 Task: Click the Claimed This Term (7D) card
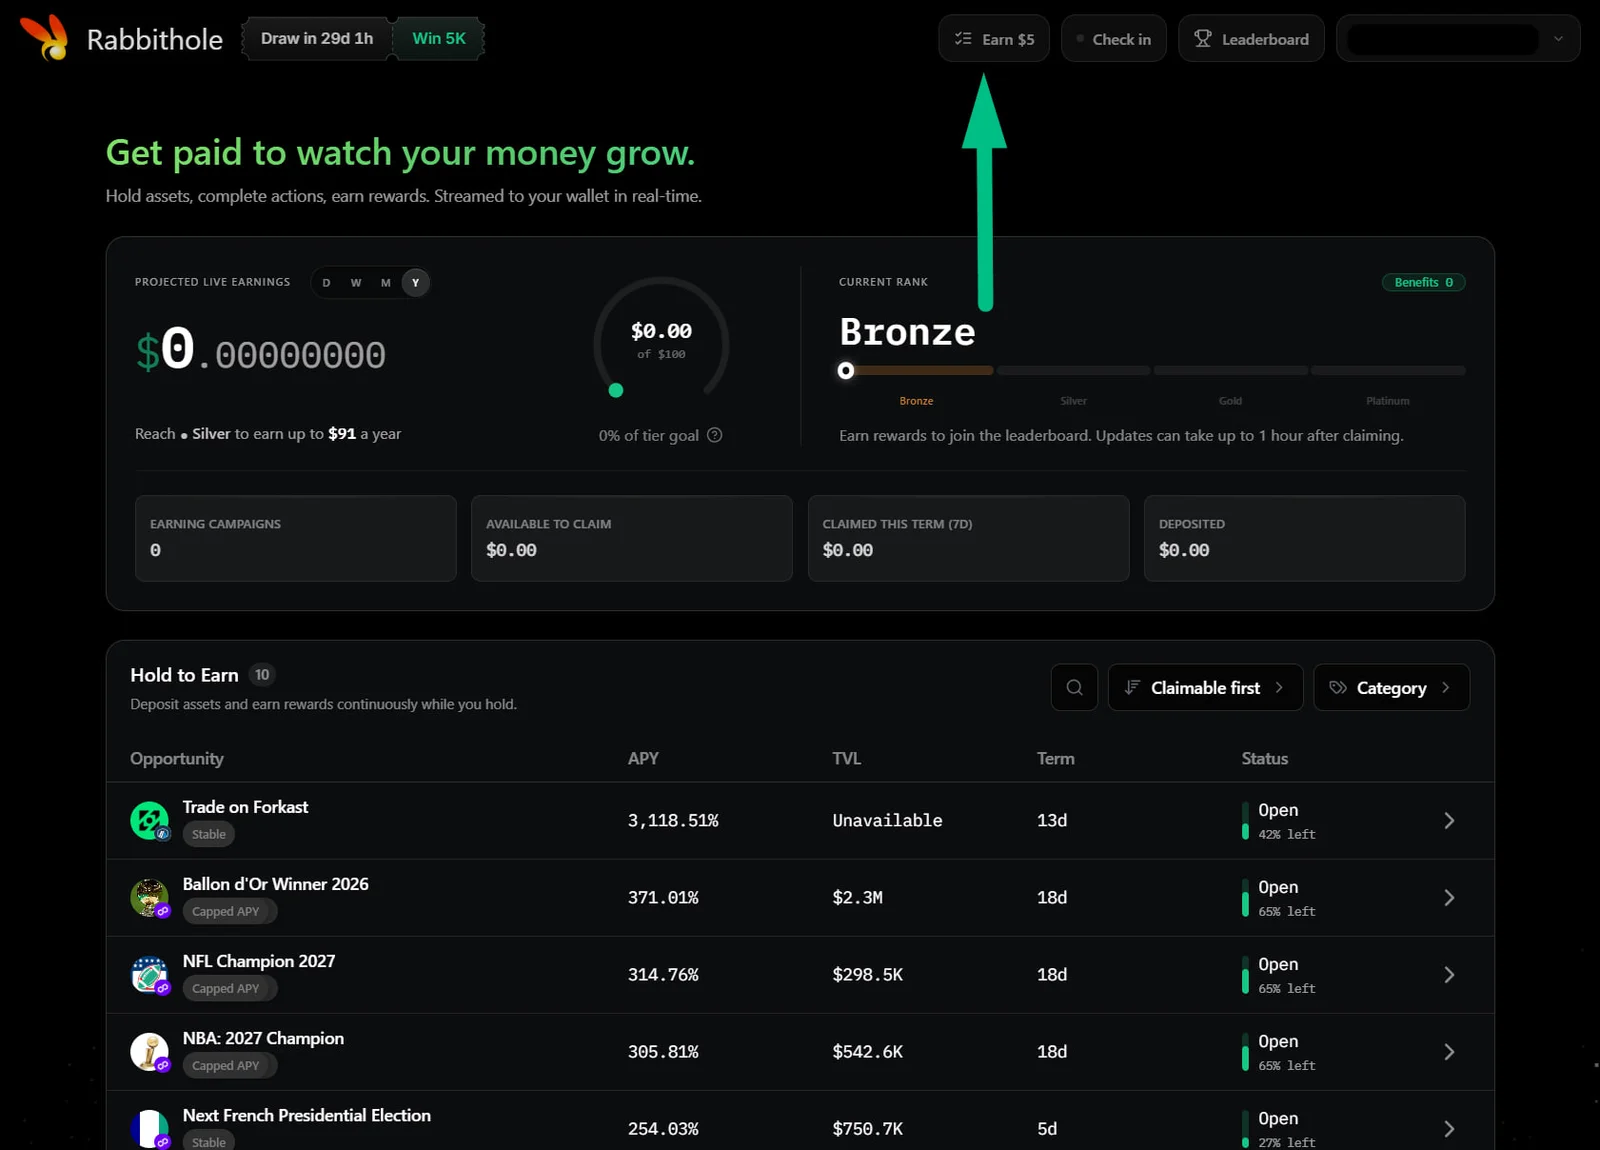click(968, 538)
